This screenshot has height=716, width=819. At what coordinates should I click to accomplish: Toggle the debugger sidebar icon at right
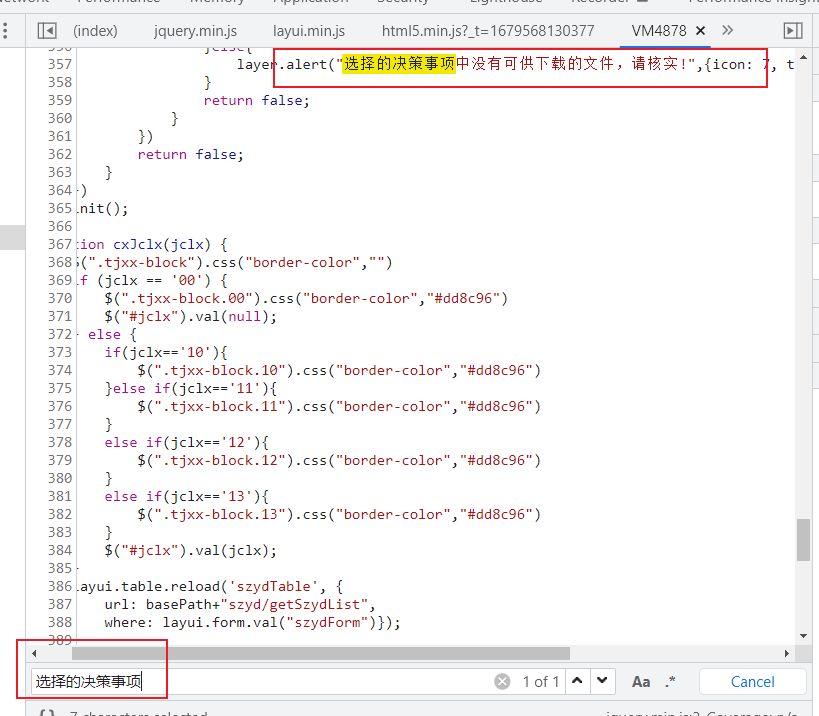[792, 31]
